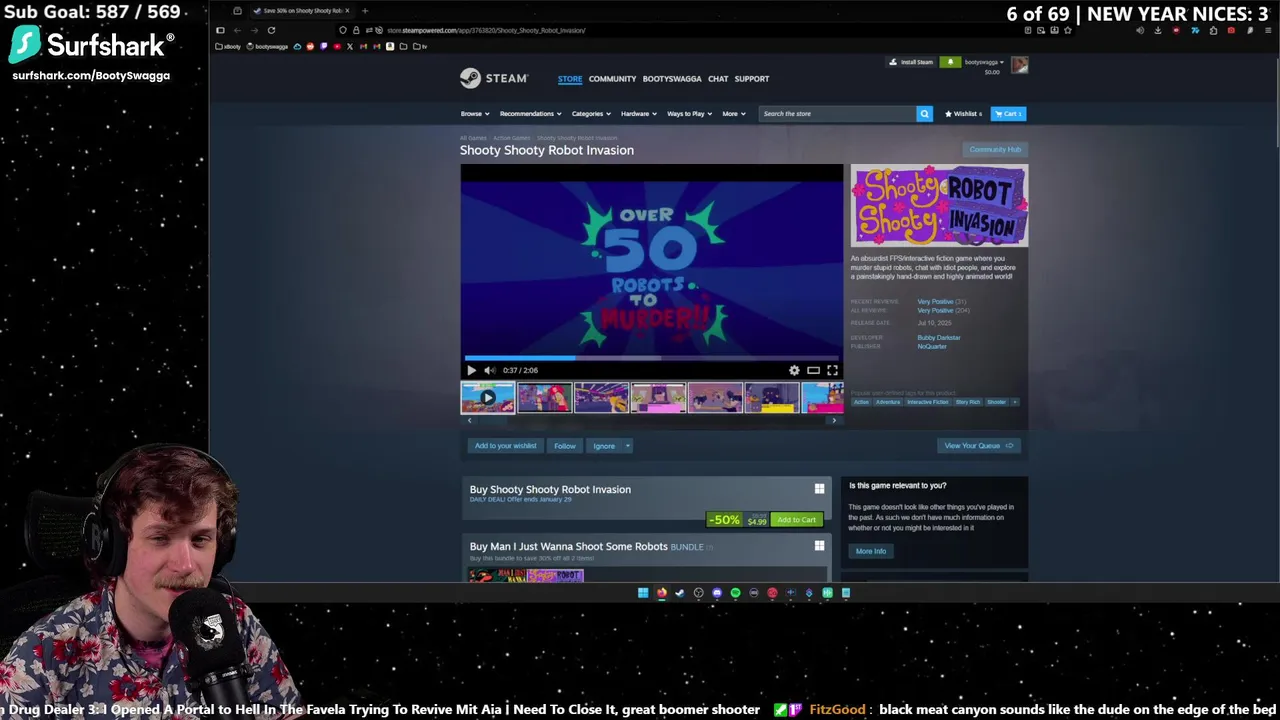
Task: Mute the trailer volume icon
Action: coord(489,370)
